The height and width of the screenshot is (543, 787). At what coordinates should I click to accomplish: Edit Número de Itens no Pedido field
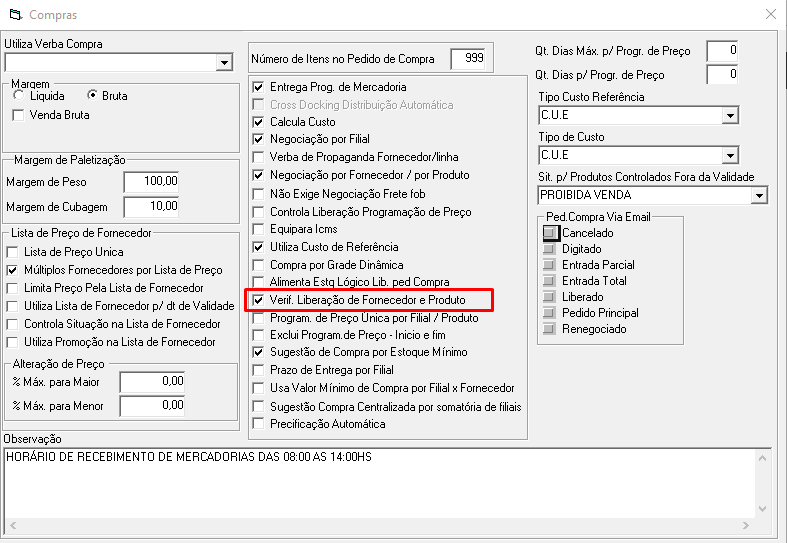(x=468, y=59)
